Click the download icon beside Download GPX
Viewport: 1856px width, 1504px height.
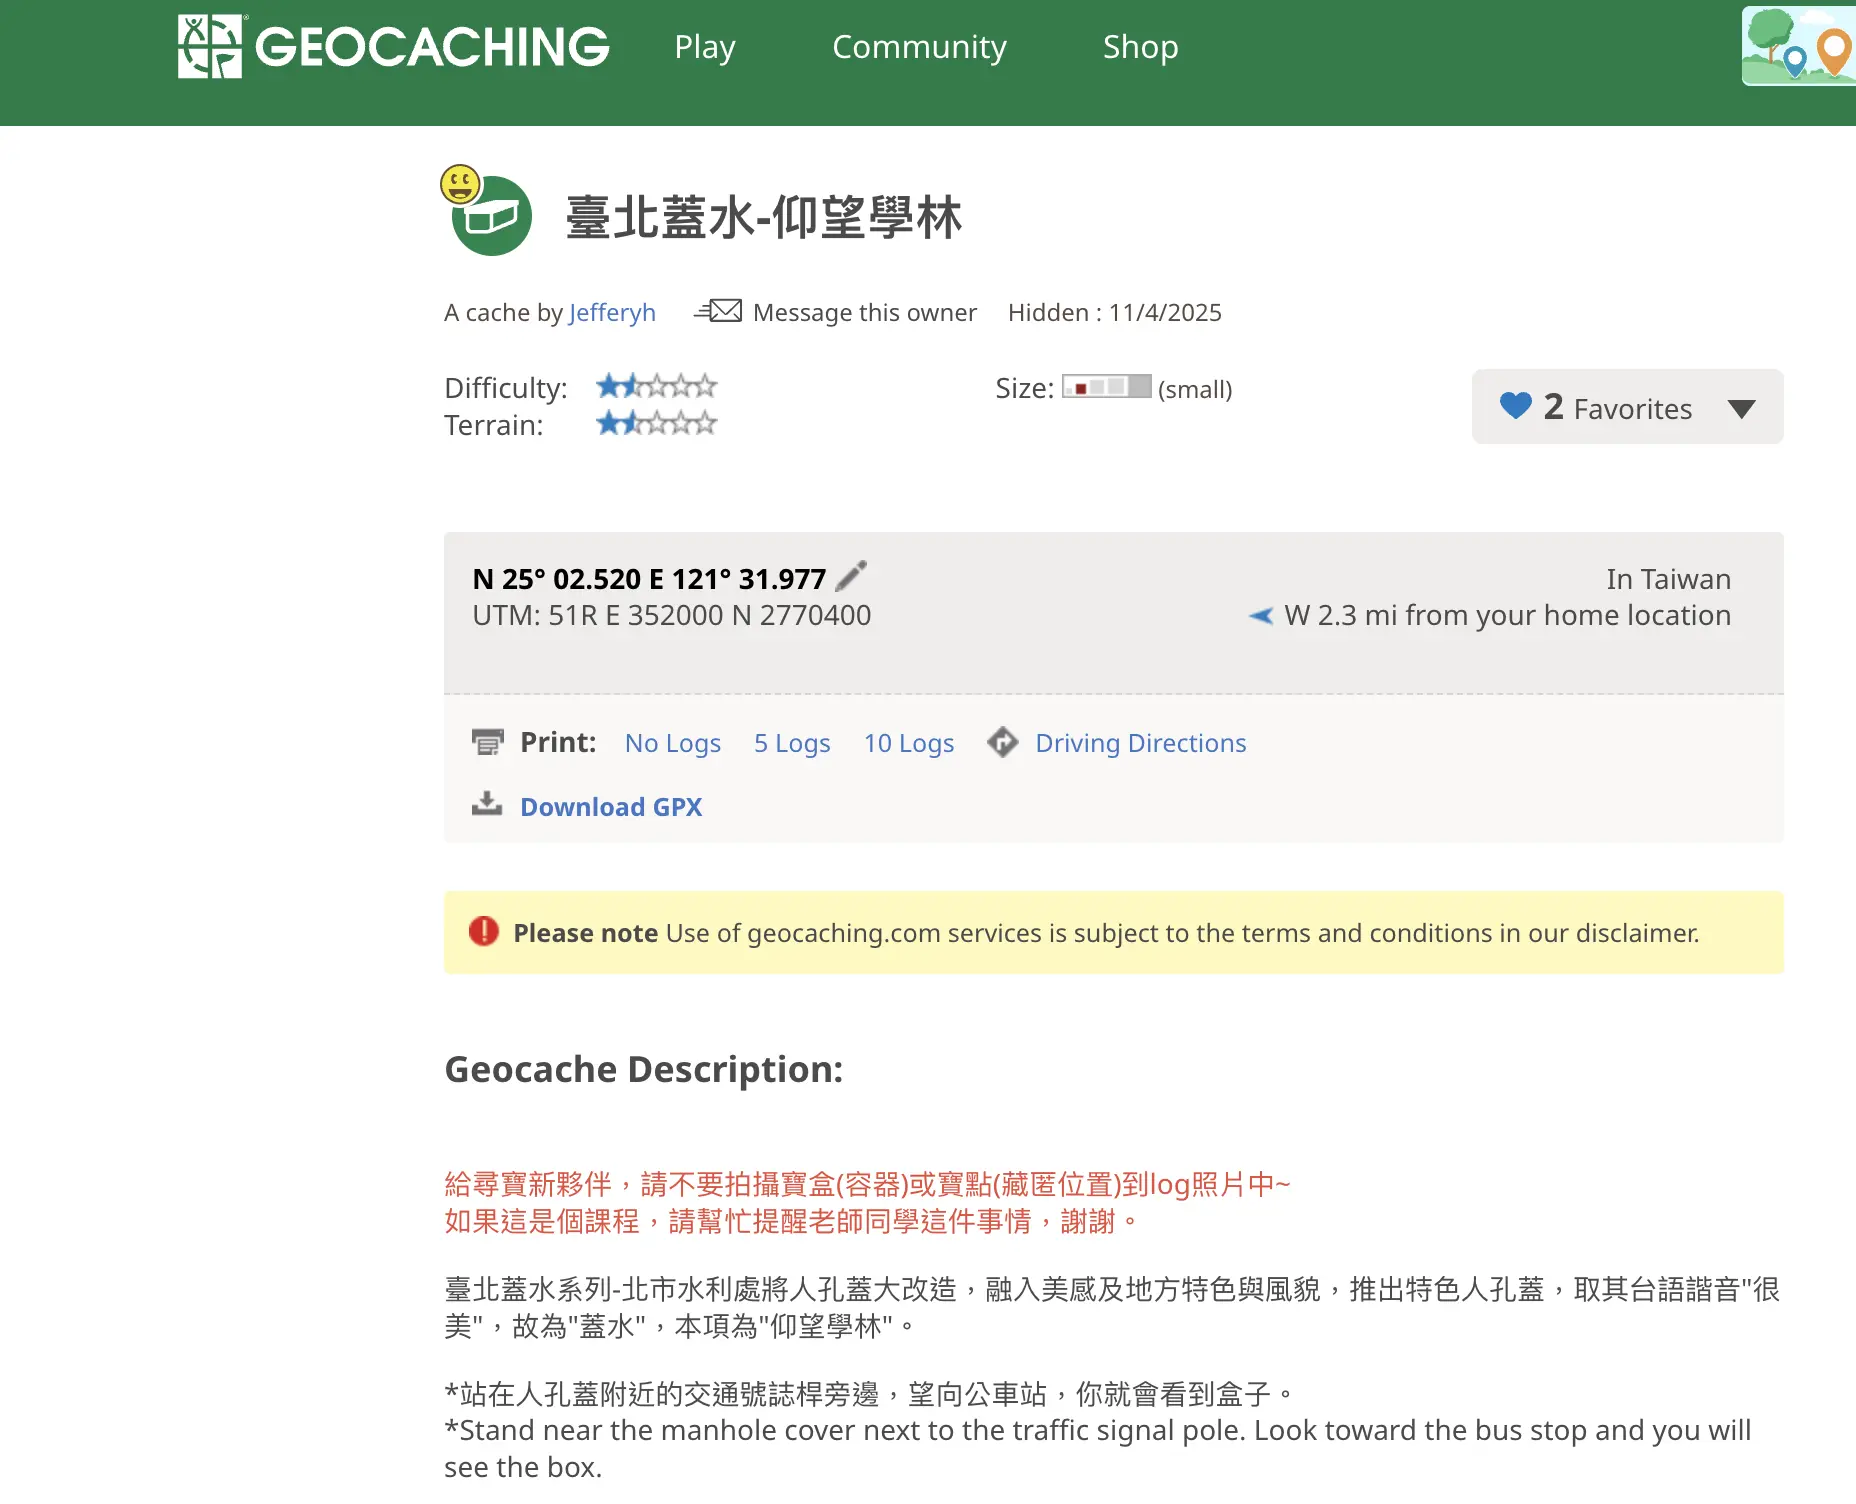click(x=487, y=804)
